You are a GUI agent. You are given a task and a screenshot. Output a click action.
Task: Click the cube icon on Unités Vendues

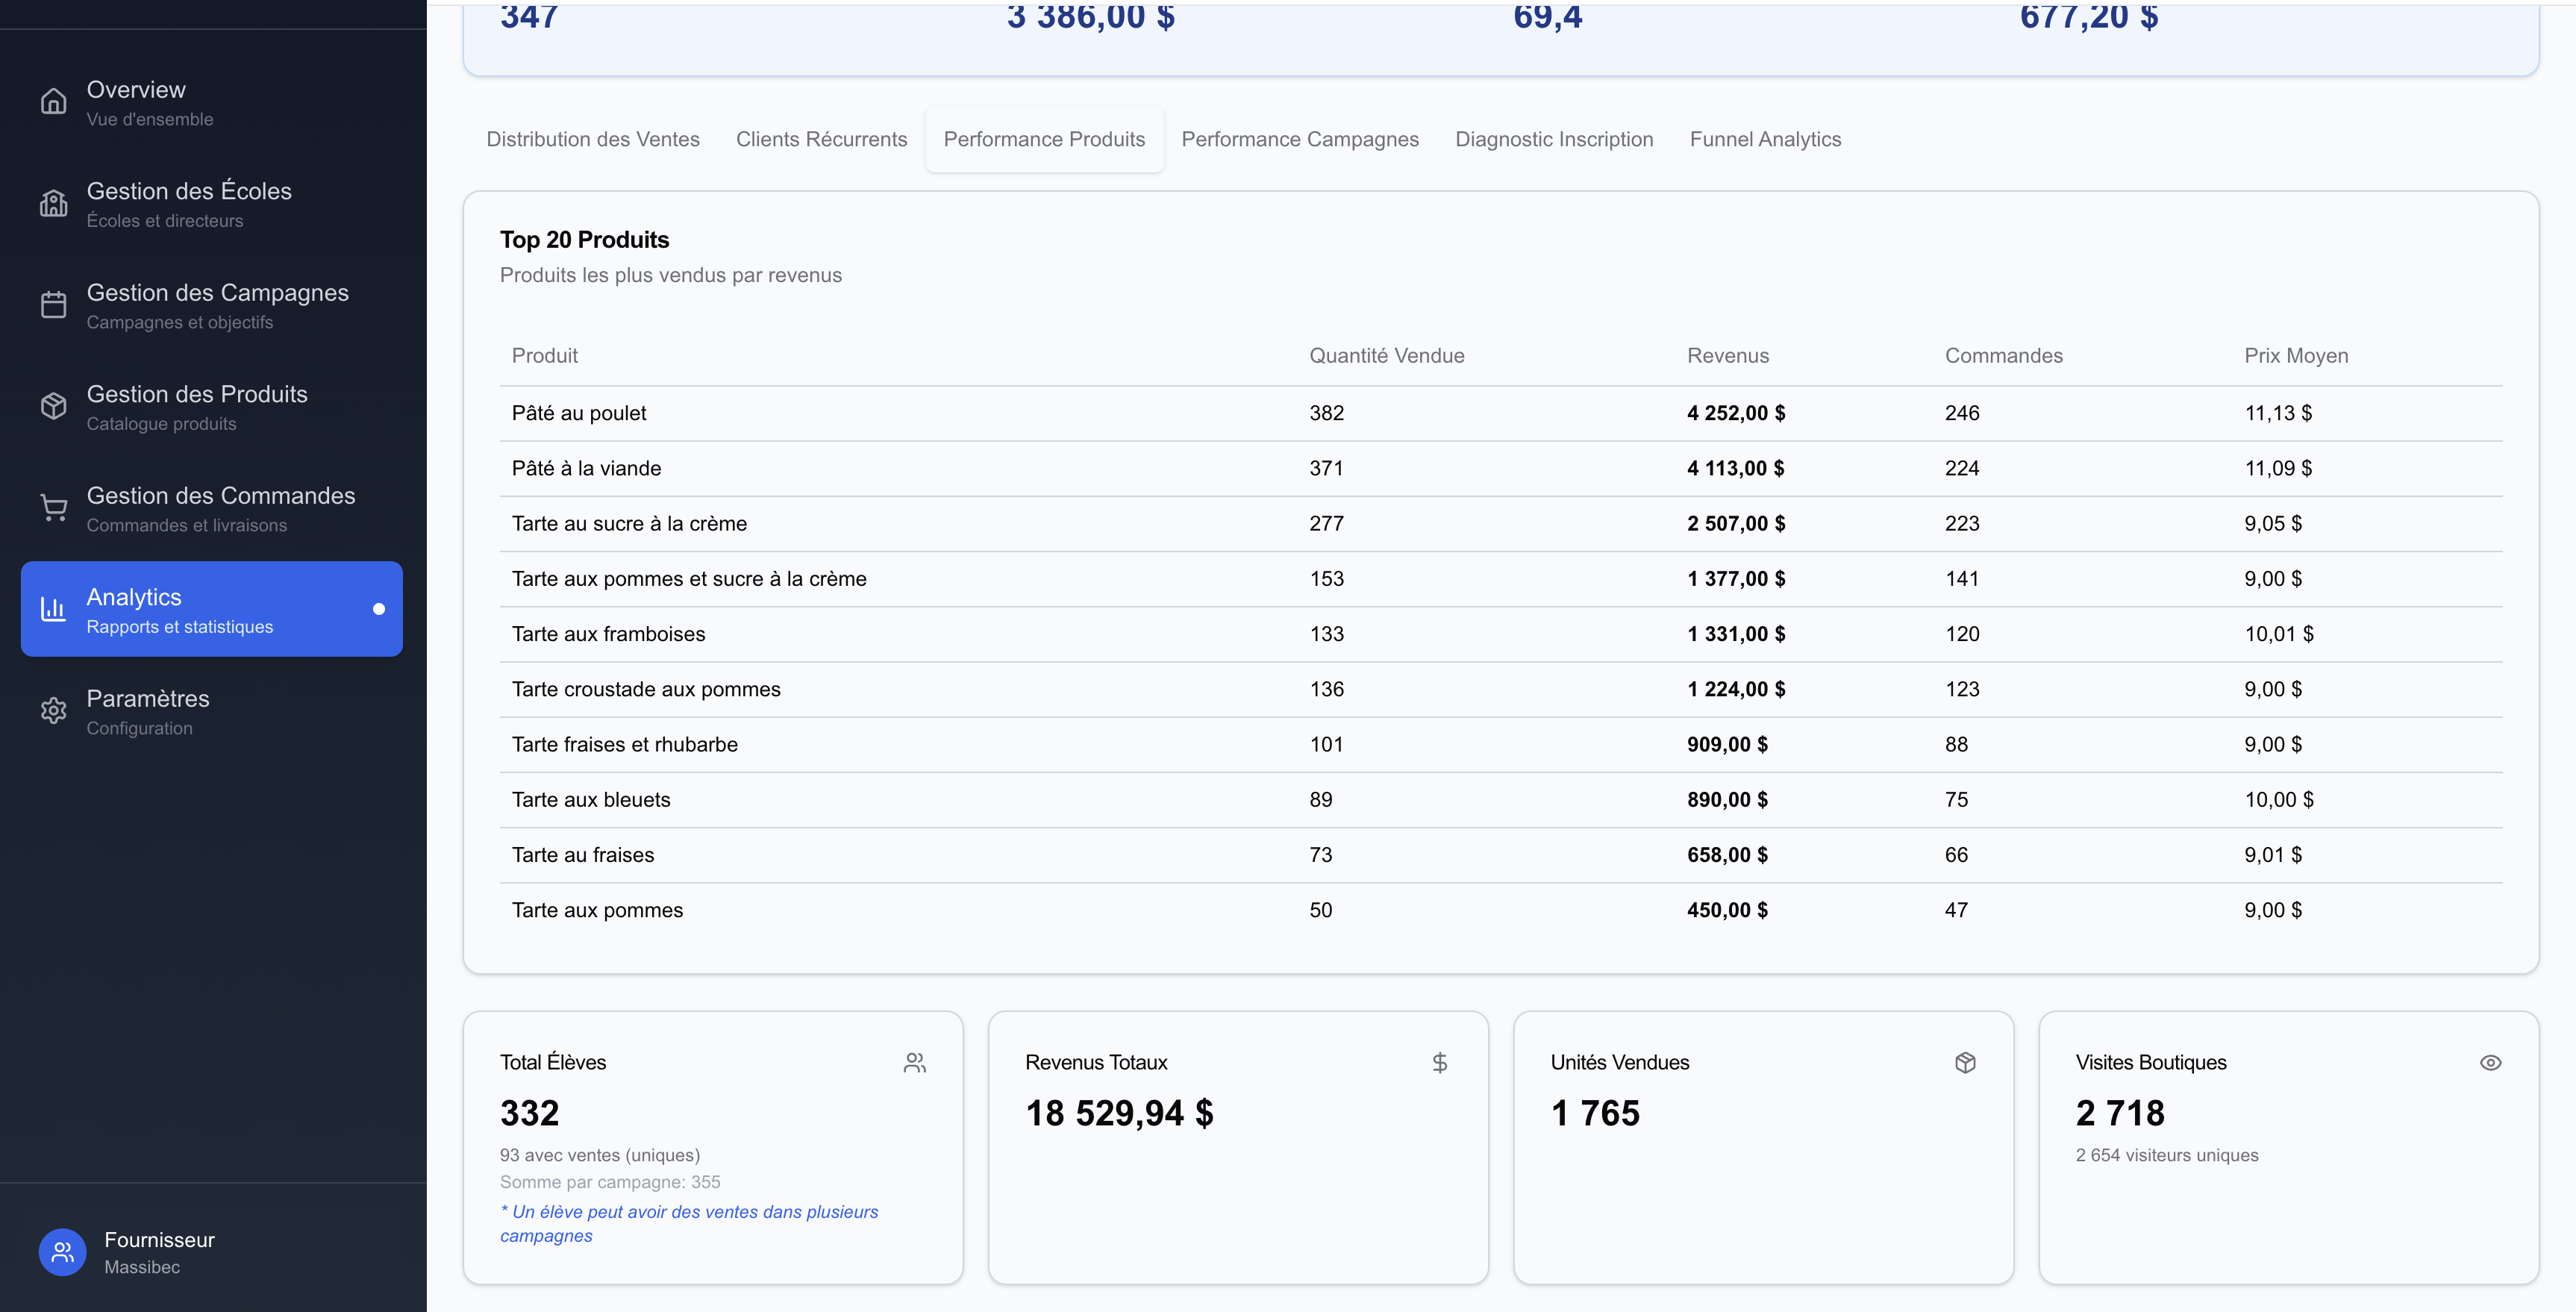[x=1965, y=1062]
